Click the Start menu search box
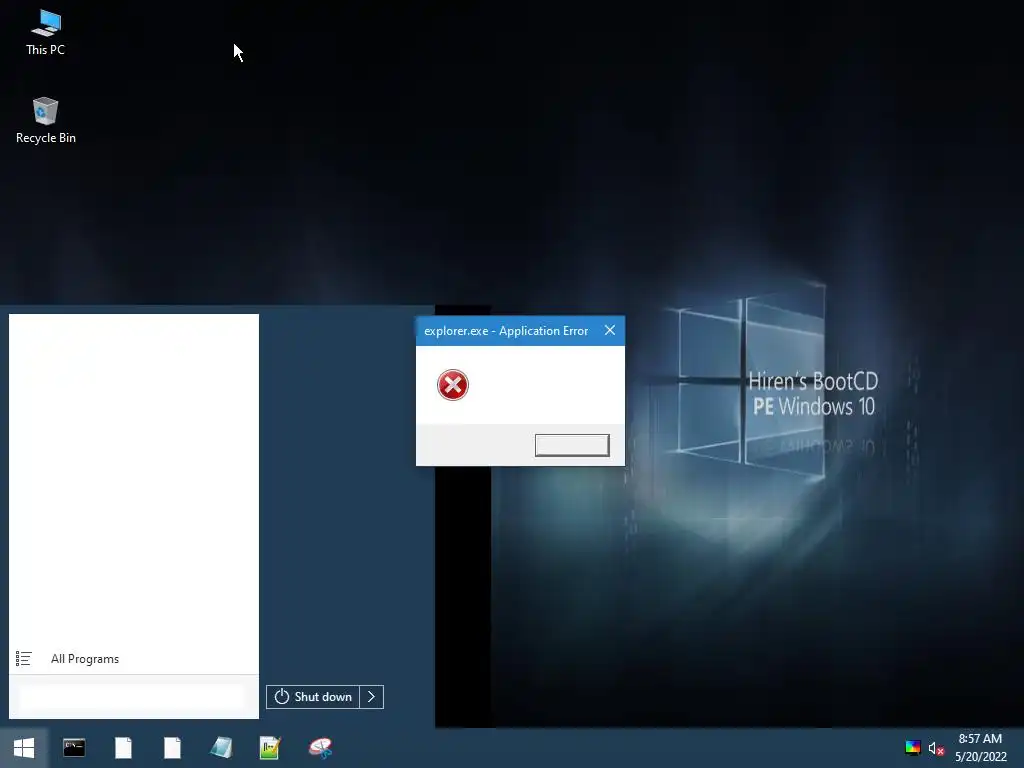This screenshot has width=1024, height=768. point(131,697)
